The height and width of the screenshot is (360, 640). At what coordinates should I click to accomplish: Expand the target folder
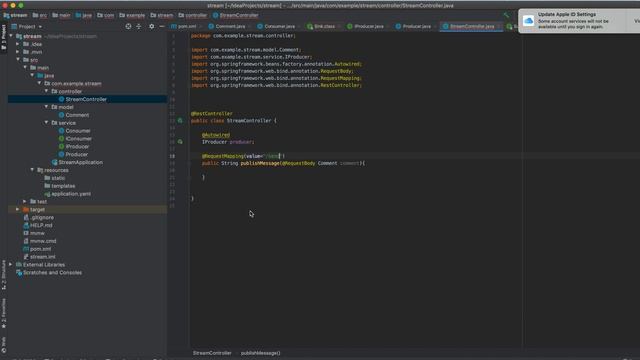coord(18,209)
